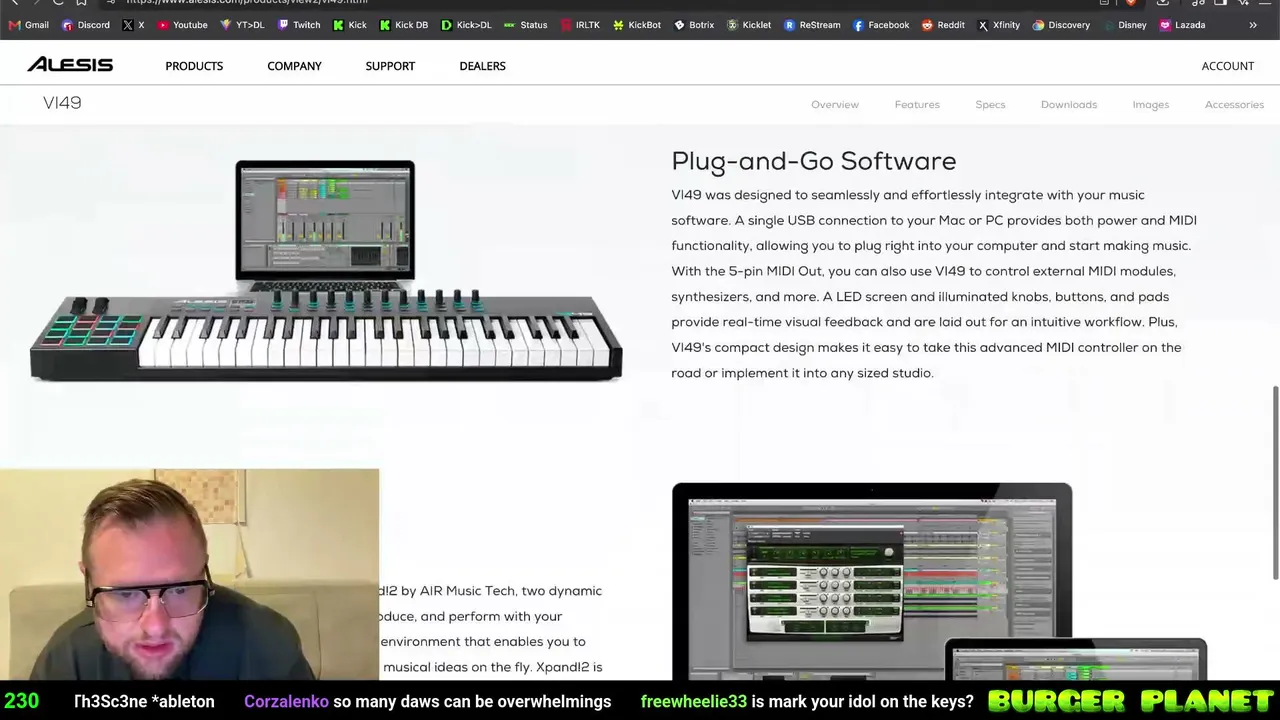Viewport: 1280px width, 720px height.
Task: Click the VI49 keyboard with laptop image
Action: [x=326, y=271]
